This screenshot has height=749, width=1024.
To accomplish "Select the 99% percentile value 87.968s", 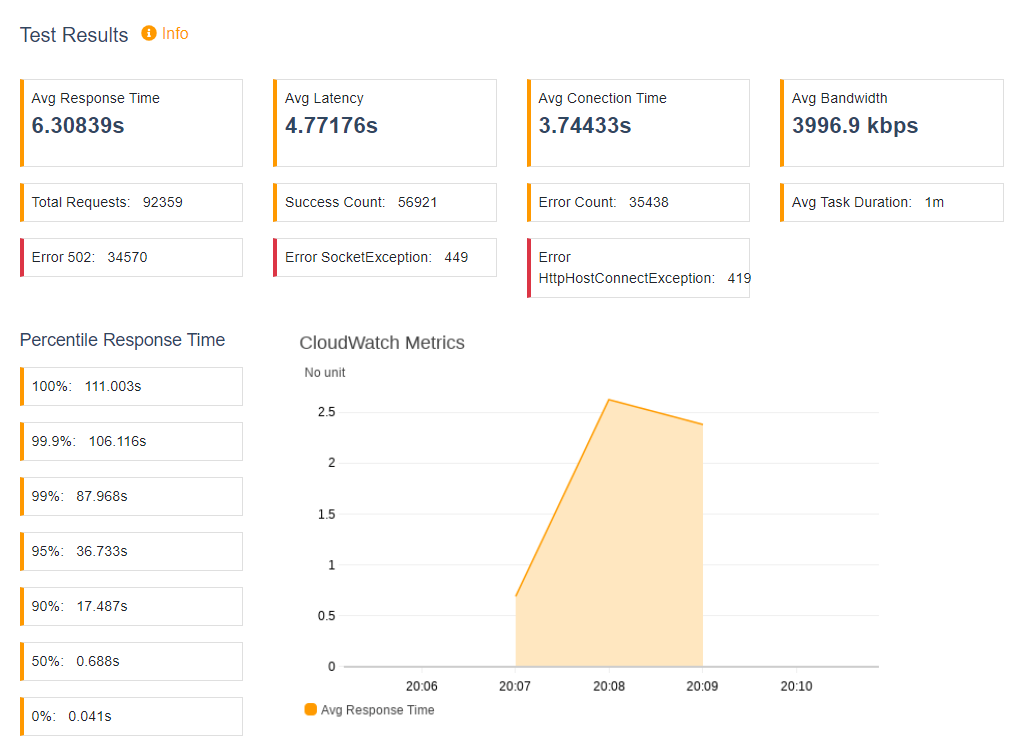I will [102, 496].
